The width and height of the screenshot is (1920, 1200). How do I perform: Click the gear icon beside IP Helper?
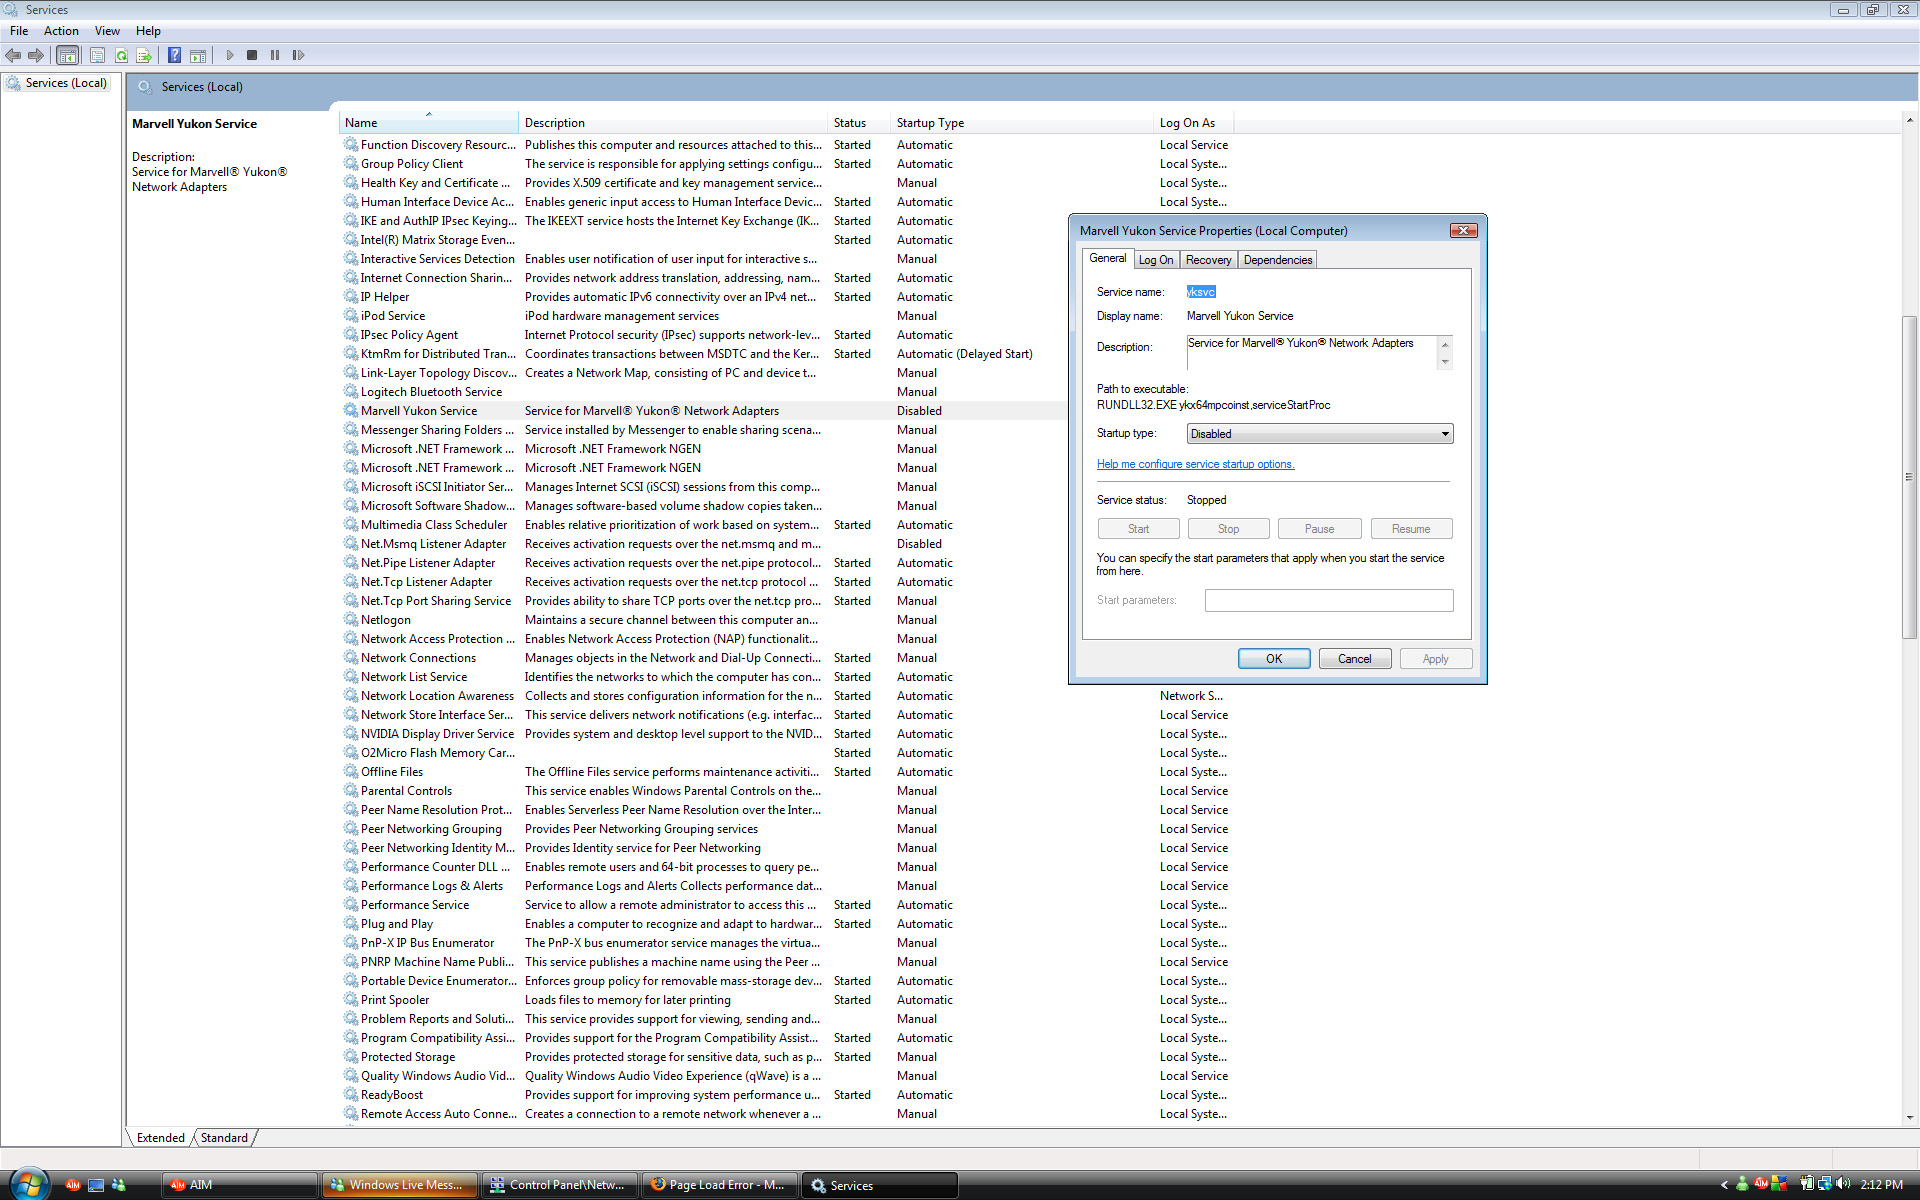[x=351, y=297]
